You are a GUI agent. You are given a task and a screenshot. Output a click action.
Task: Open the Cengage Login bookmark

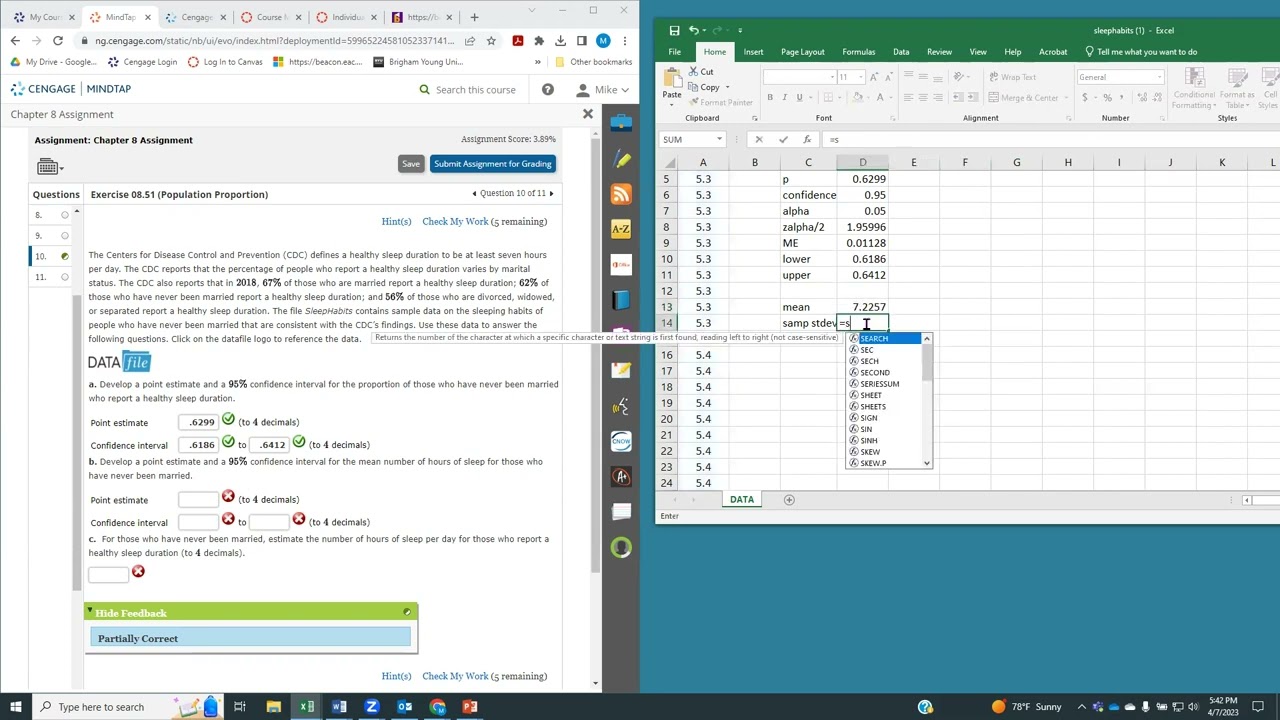(142, 62)
